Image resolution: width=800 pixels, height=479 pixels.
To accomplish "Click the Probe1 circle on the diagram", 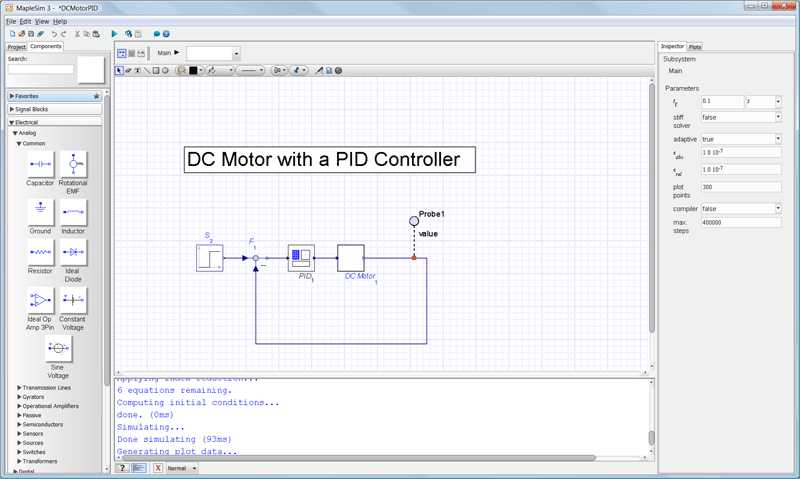I will 413,221.
